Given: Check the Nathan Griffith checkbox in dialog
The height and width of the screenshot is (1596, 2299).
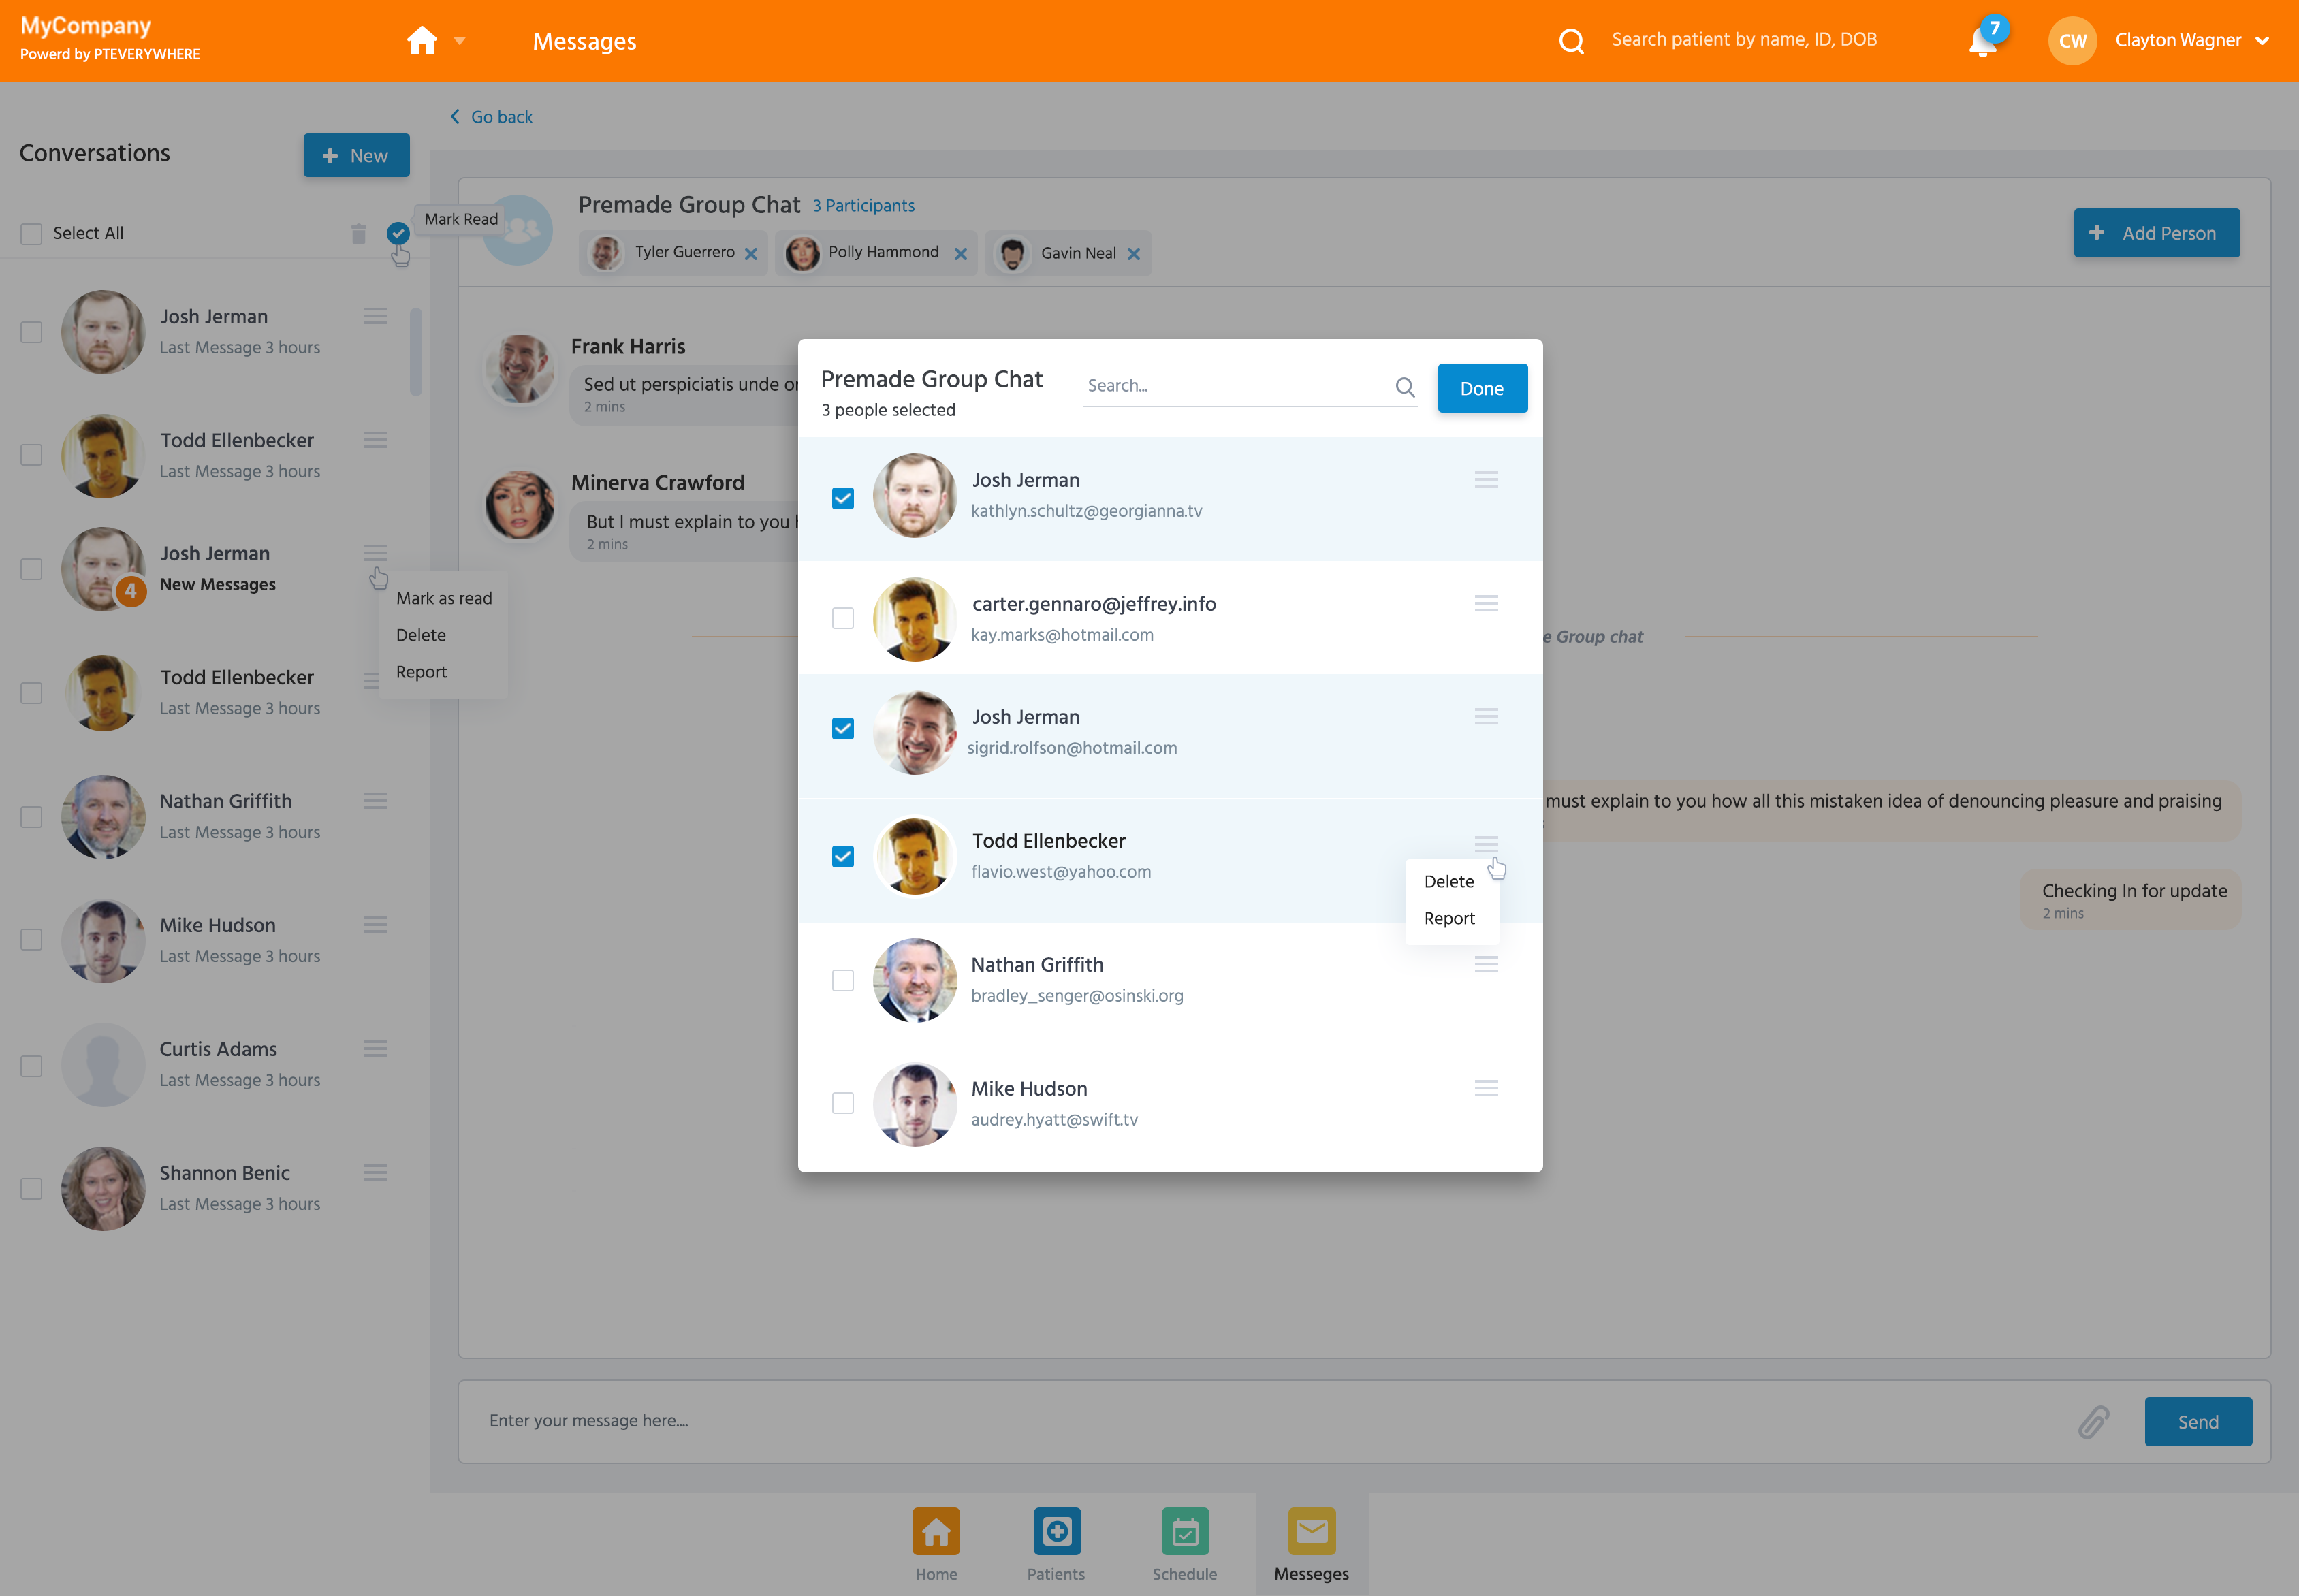Looking at the screenshot, I should point(843,980).
